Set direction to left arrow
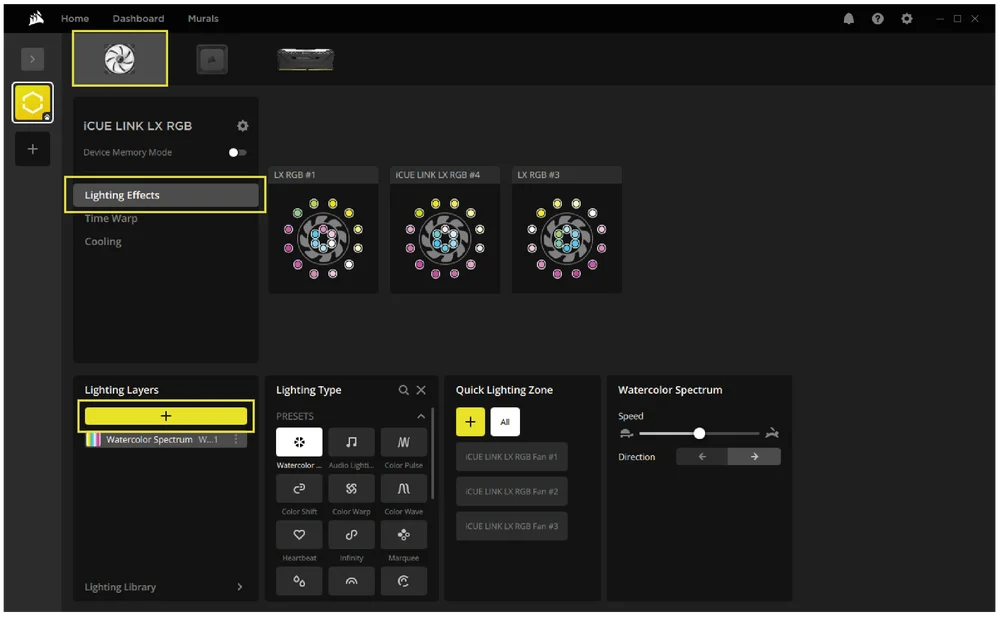The width and height of the screenshot is (1000, 617). (x=702, y=457)
